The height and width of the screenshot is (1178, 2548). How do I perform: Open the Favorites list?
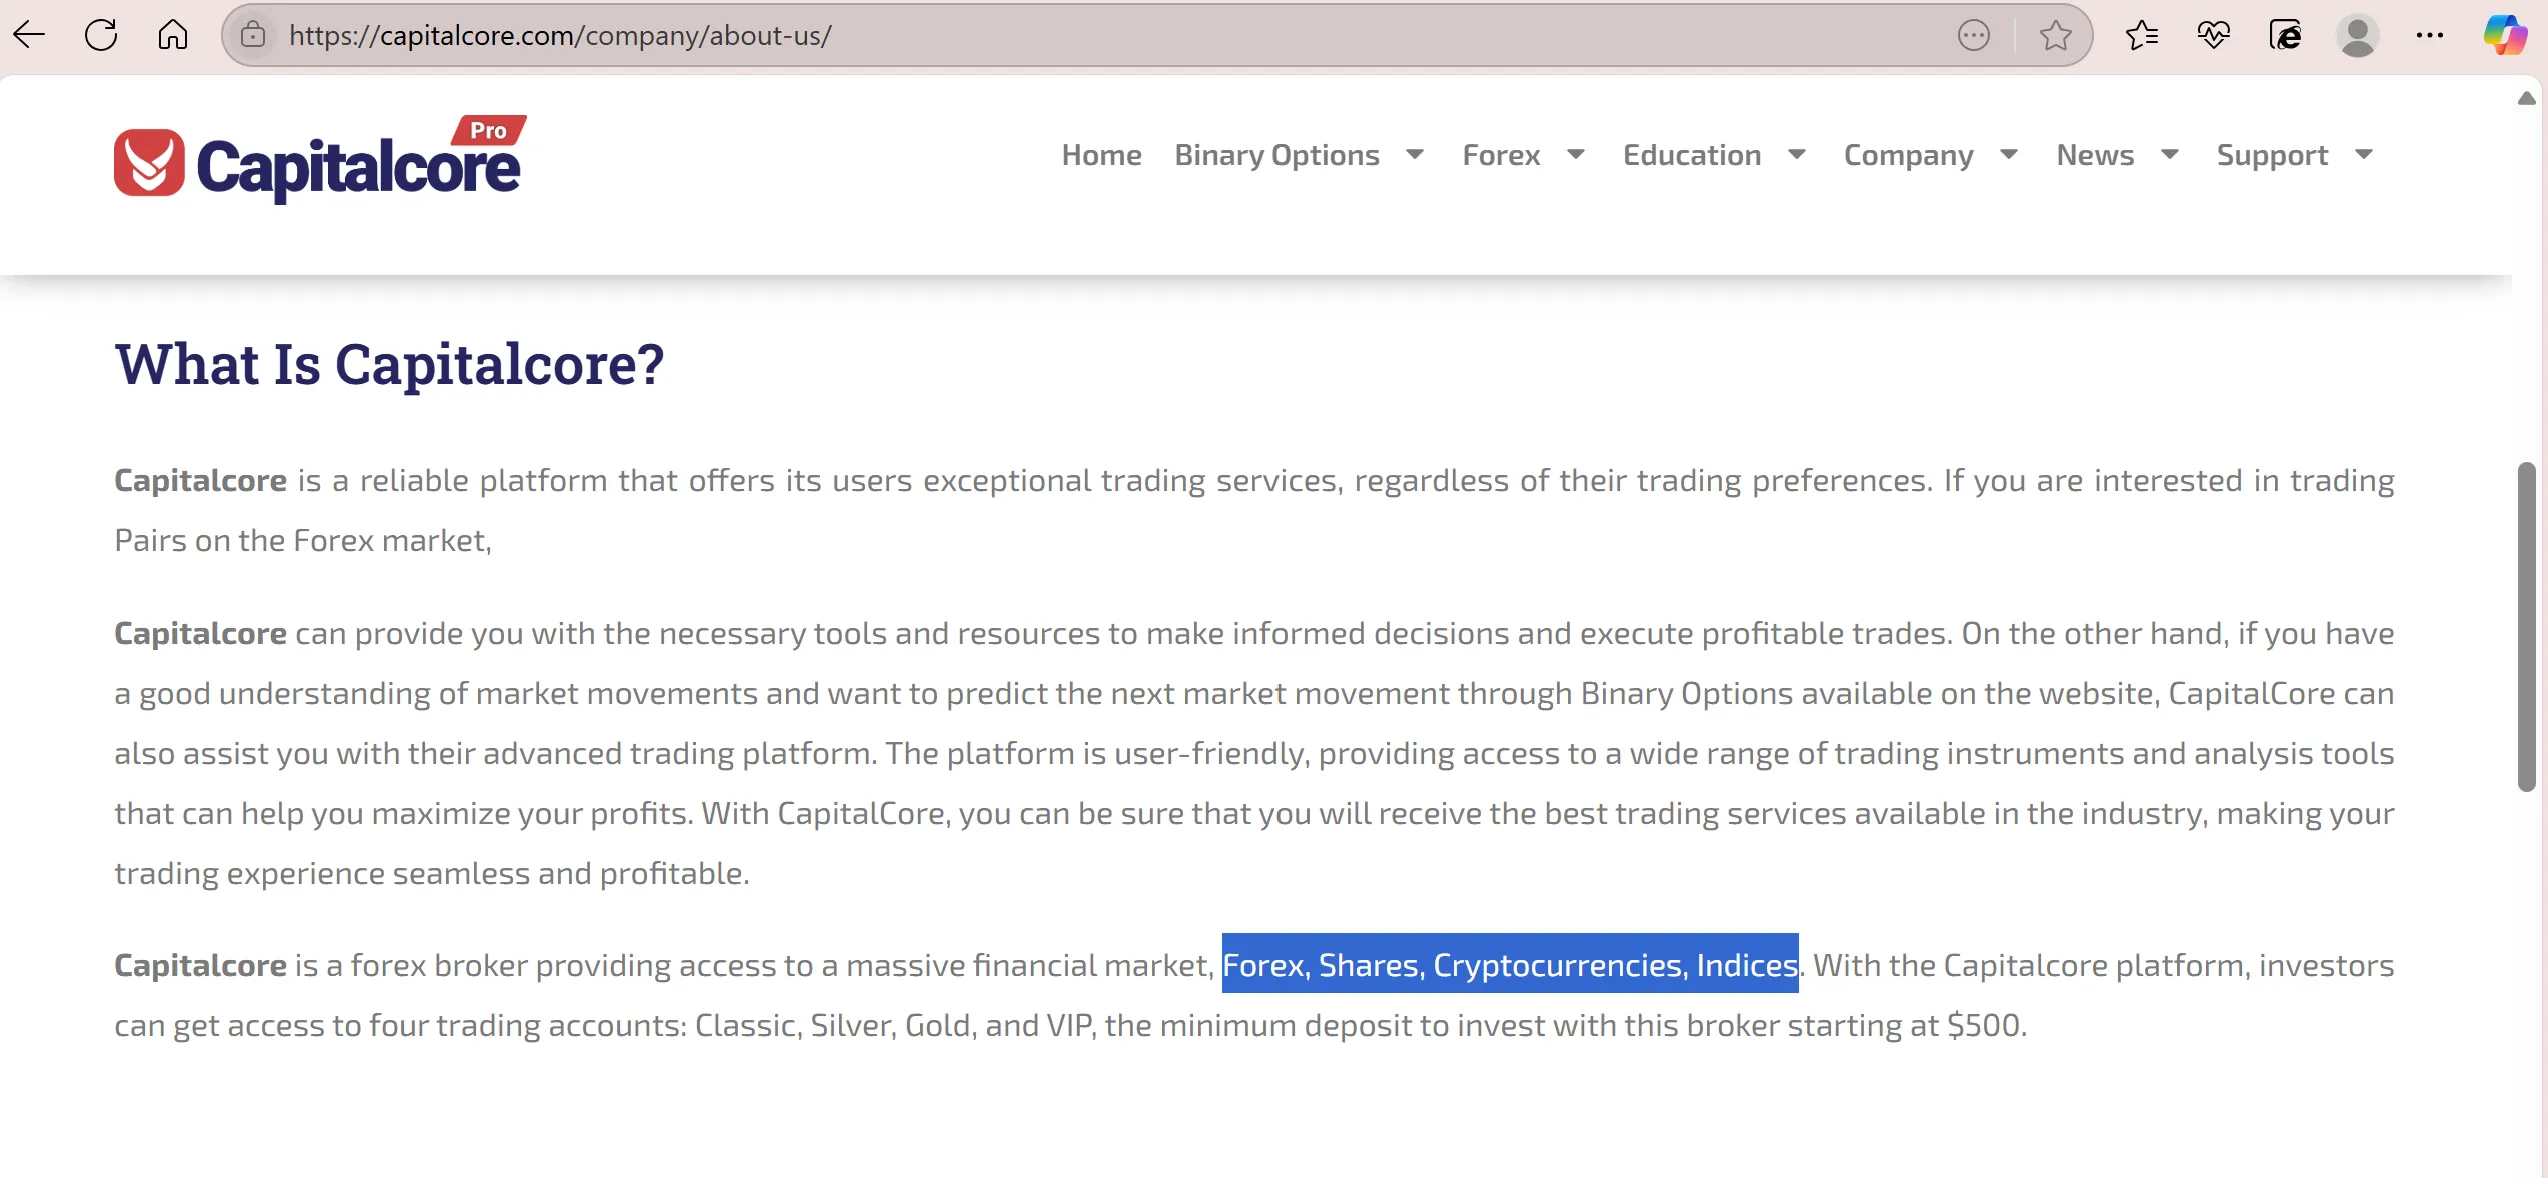(2142, 36)
